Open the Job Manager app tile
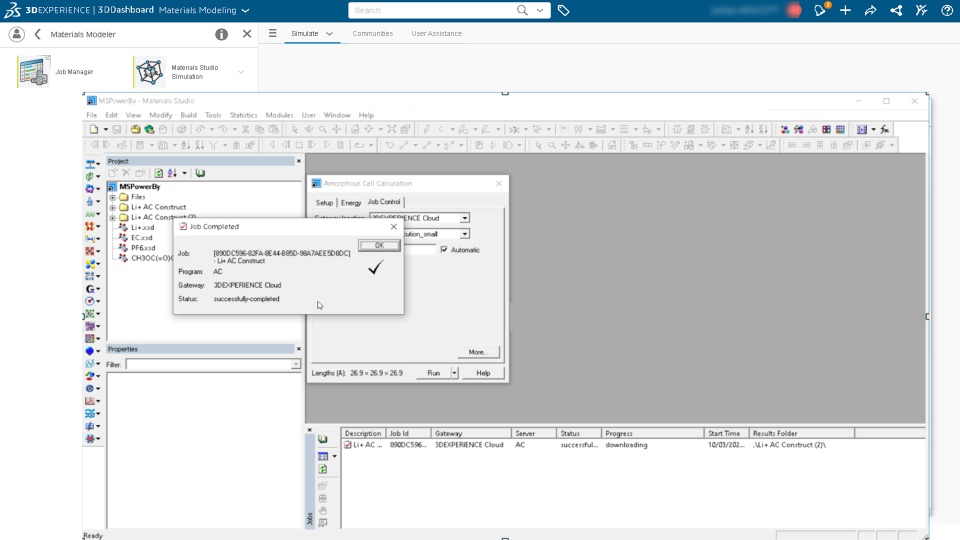This screenshot has height=540, width=960. [x=56, y=72]
